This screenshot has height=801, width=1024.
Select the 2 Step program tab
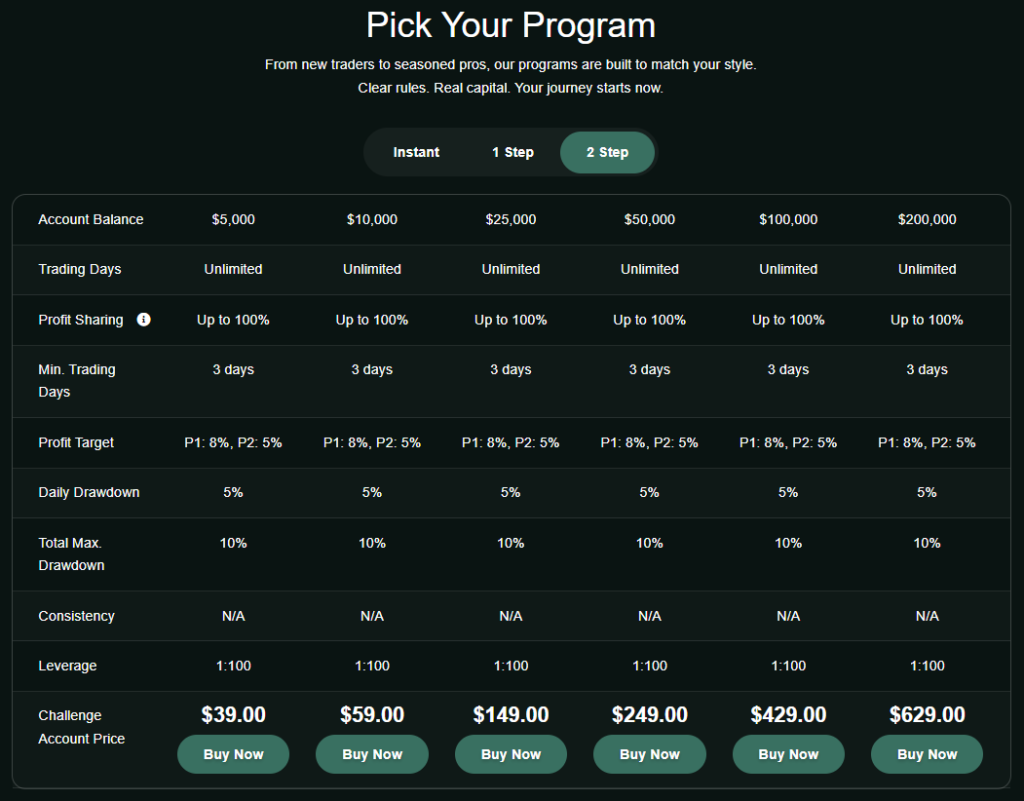pos(607,152)
